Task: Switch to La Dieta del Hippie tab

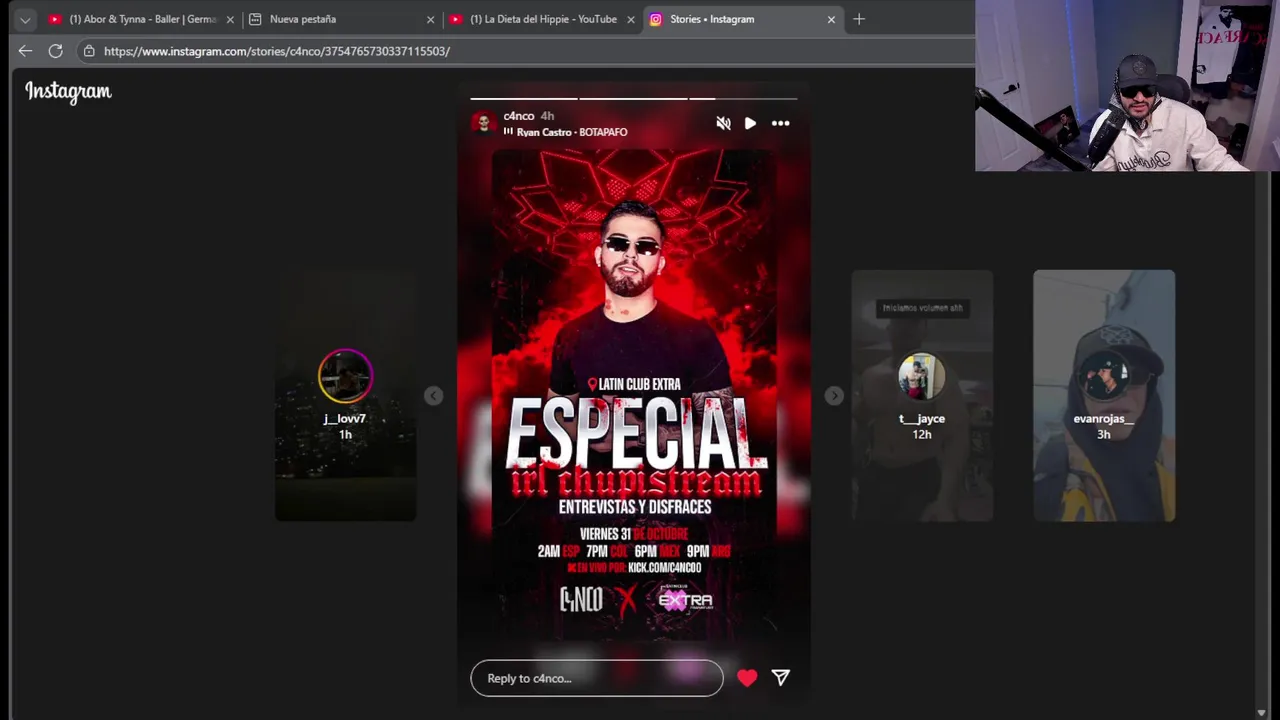Action: pyautogui.click(x=542, y=19)
